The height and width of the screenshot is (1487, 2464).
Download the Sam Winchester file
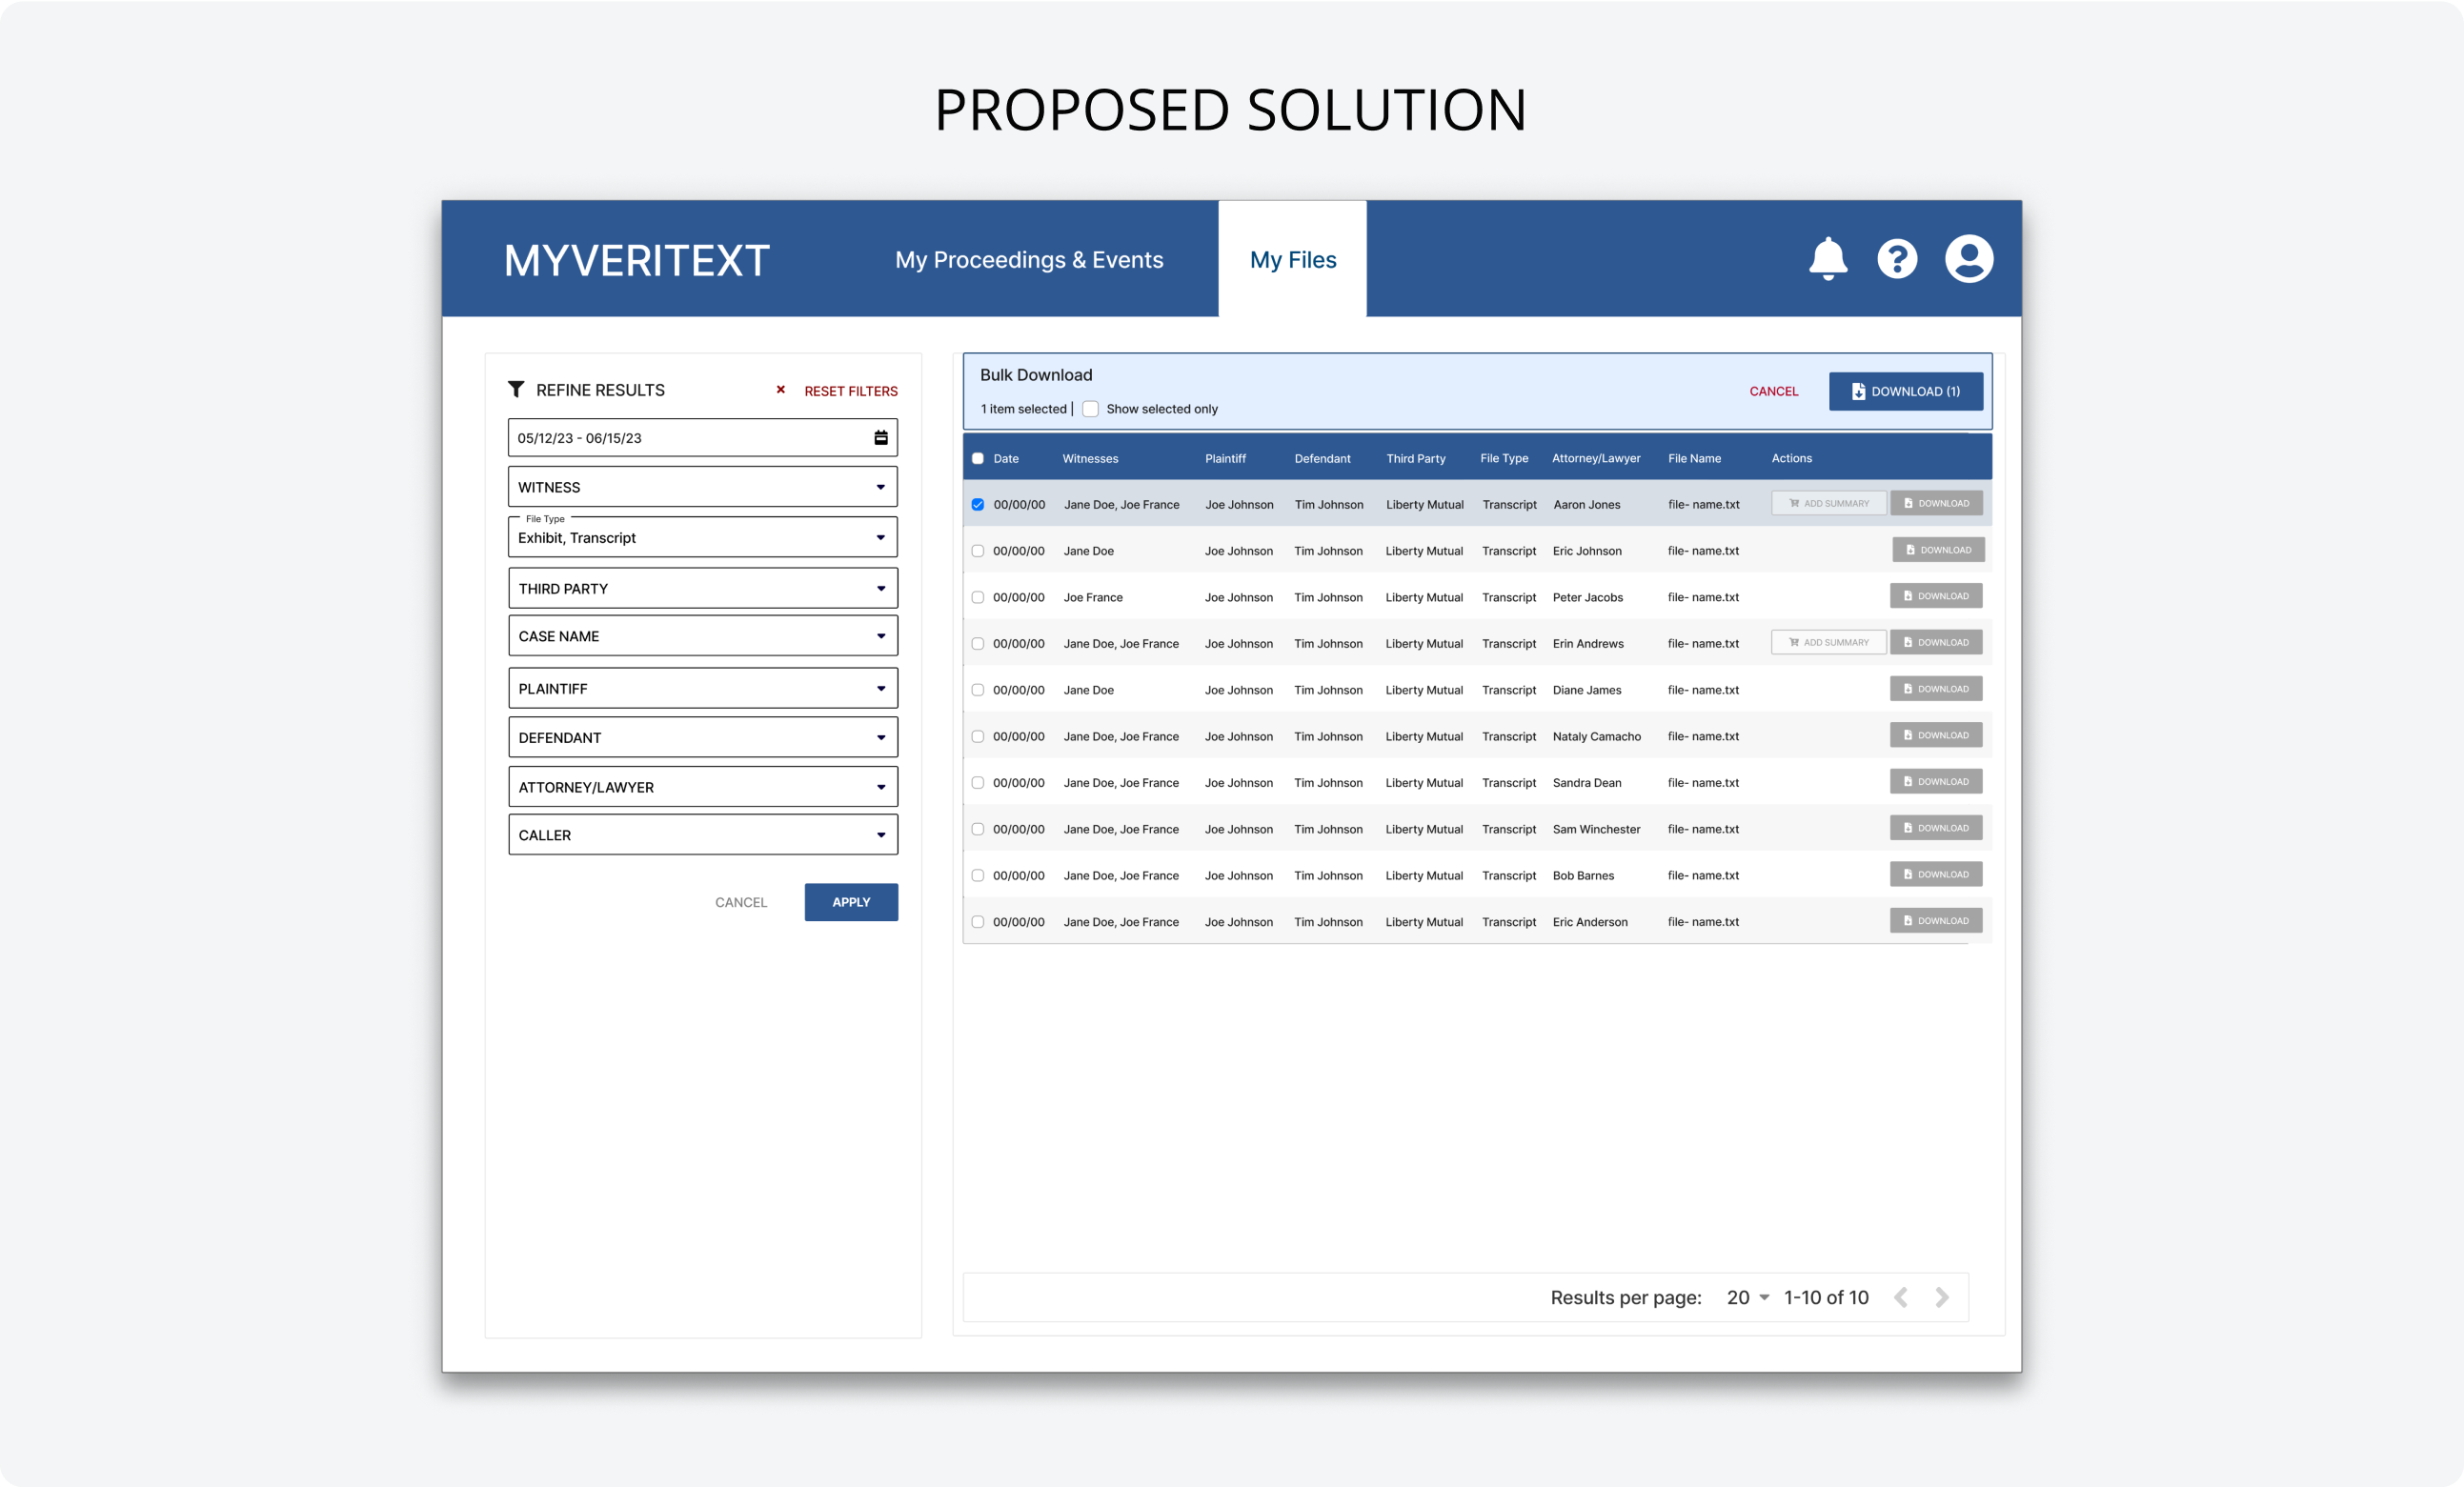click(x=1936, y=828)
